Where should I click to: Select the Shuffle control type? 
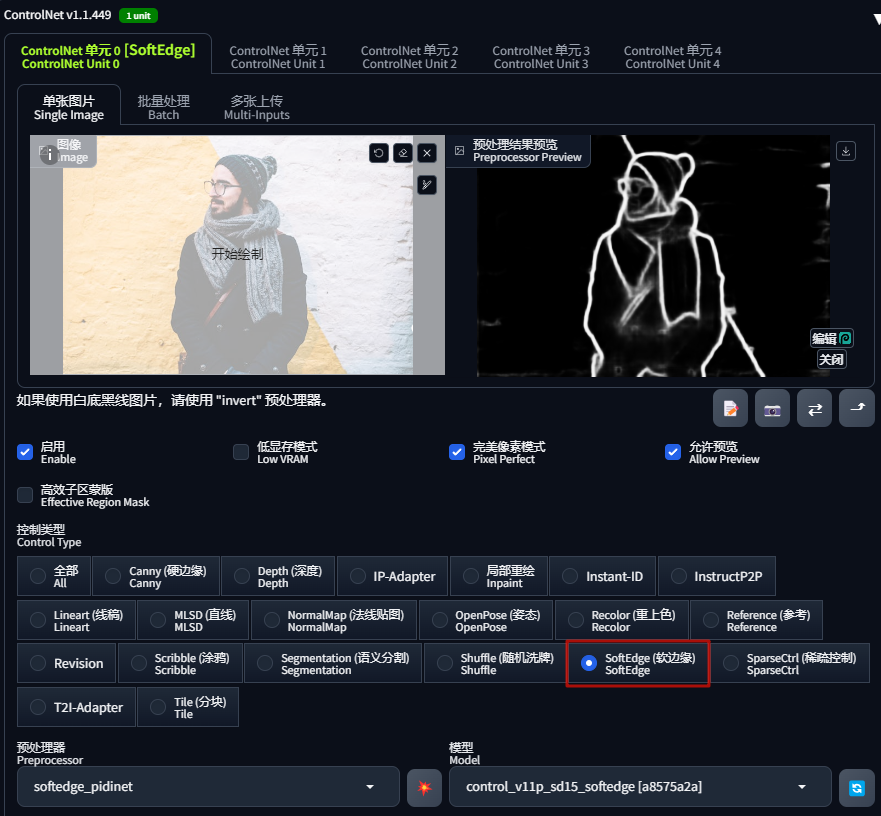494,663
